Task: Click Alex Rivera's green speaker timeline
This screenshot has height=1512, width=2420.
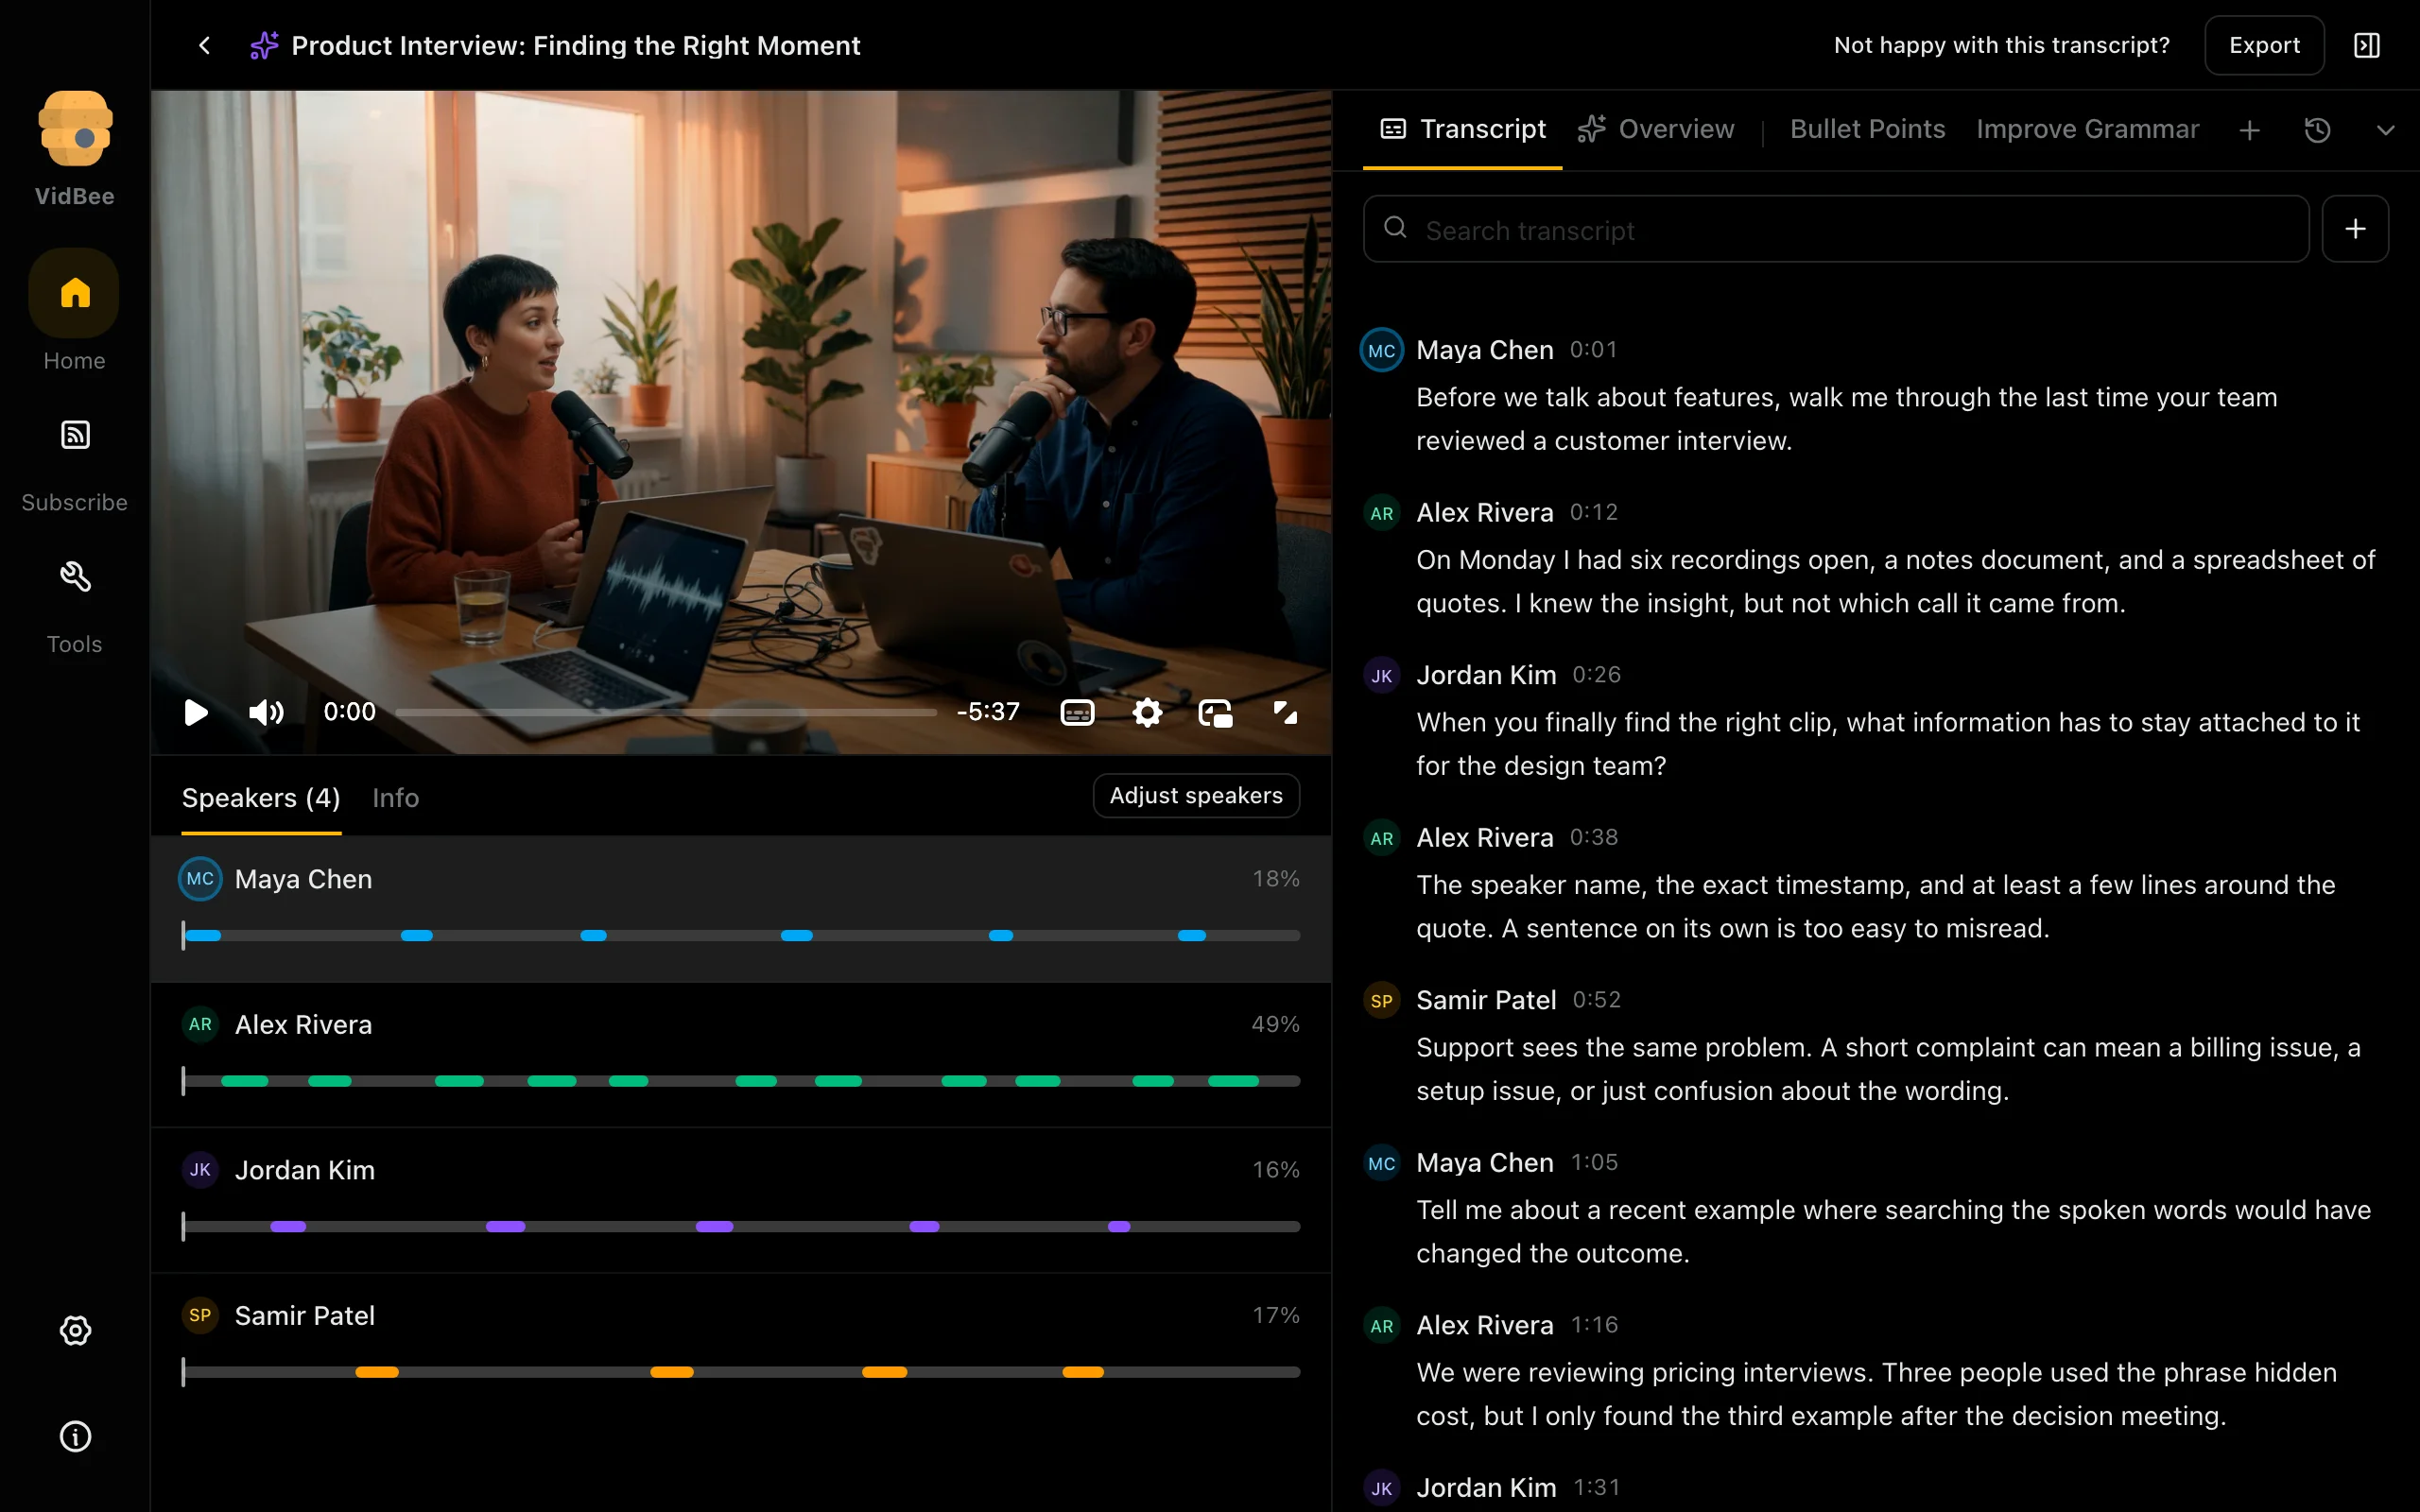Action: pos(741,1081)
